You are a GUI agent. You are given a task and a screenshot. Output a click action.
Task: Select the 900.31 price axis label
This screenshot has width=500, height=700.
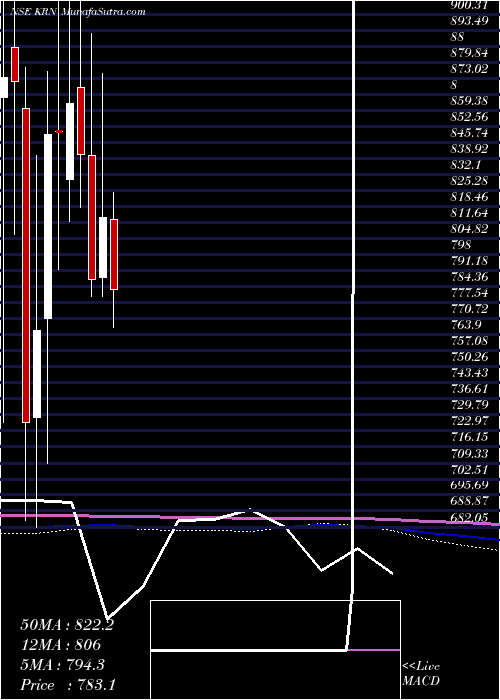pos(470,5)
